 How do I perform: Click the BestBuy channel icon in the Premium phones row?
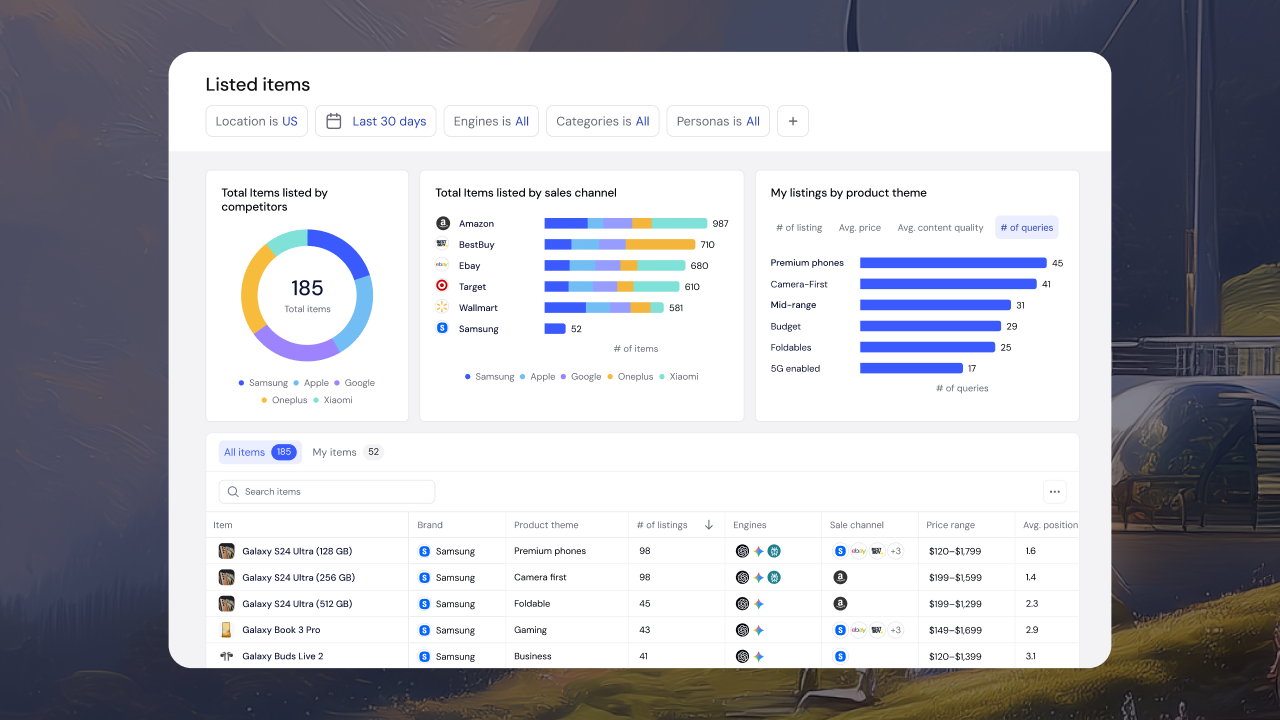(x=876, y=551)
